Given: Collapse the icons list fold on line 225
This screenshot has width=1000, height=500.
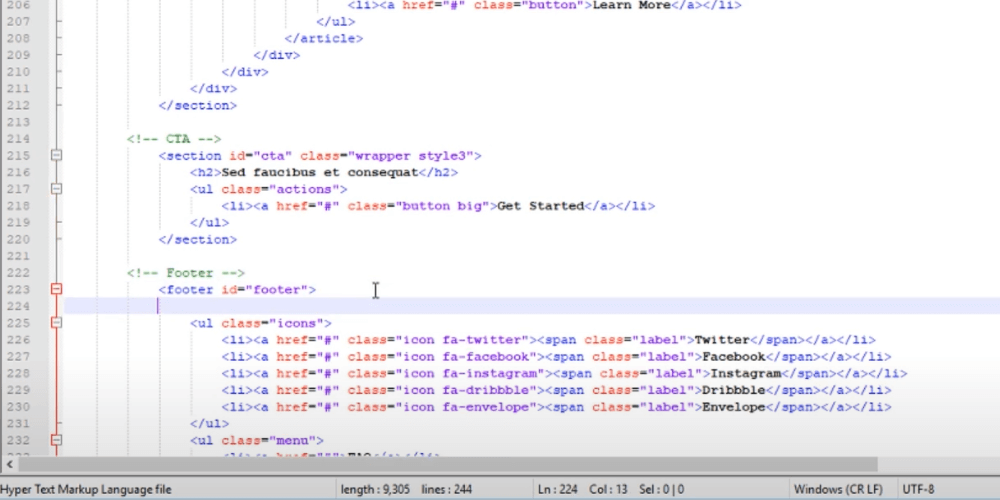Looking at the screenshot, I should pos(56,322).
